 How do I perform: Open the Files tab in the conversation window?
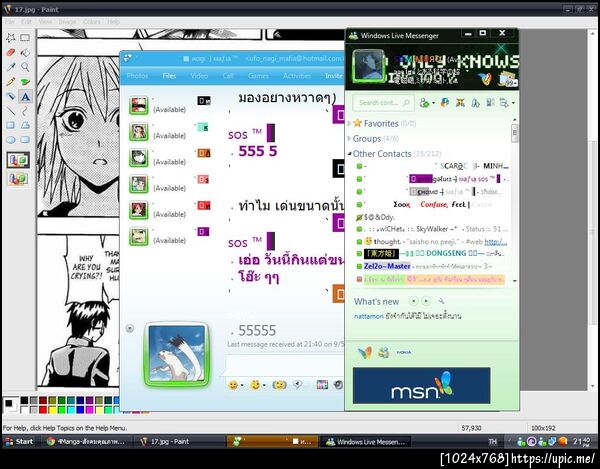(169, 76)
